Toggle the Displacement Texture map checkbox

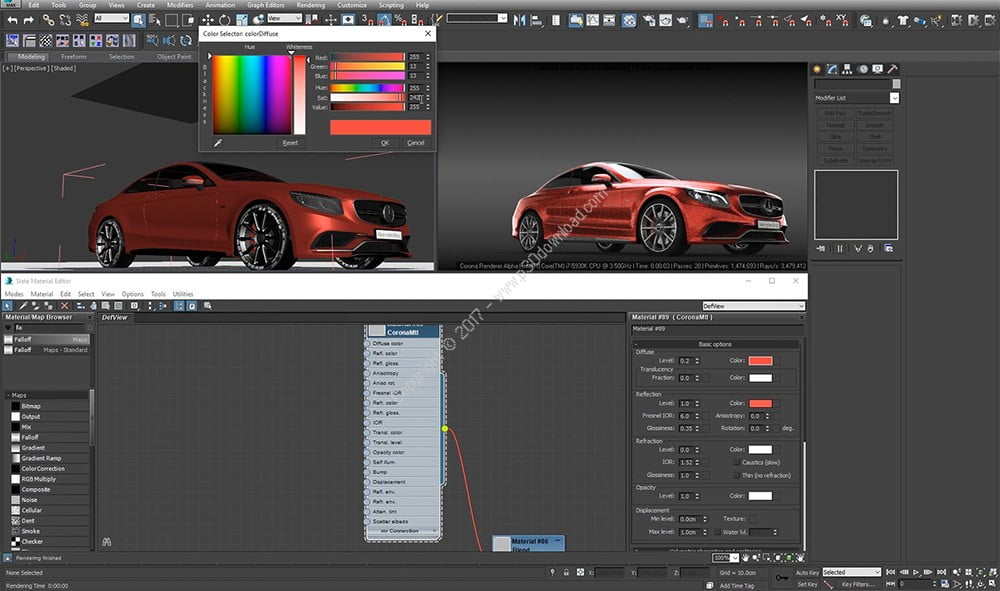tap(753, 519)
